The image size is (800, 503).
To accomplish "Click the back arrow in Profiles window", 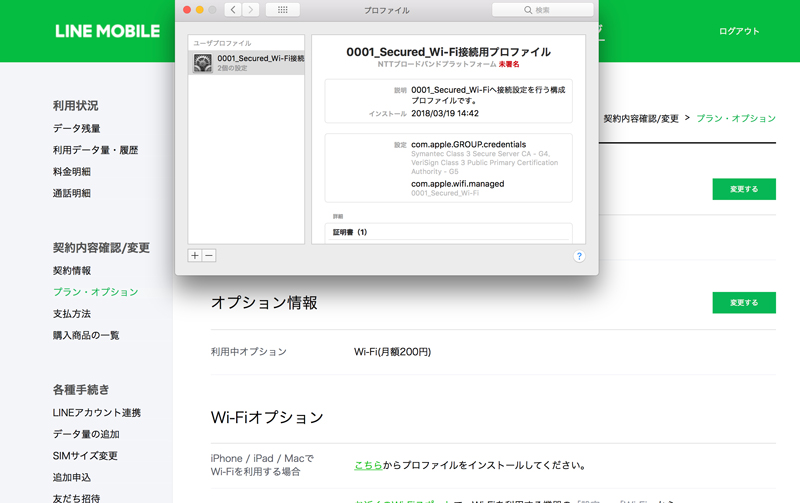I will 233,10.
